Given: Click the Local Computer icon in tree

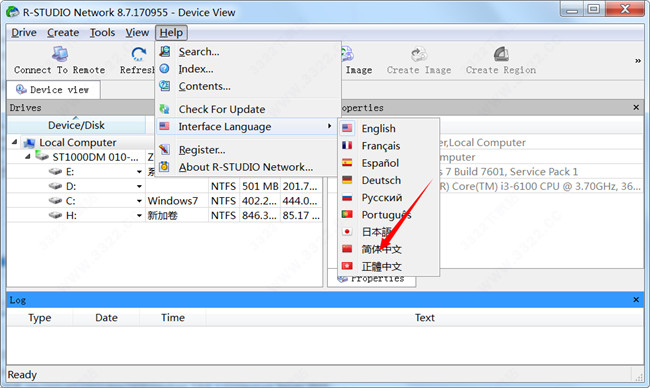Looking at the screenshot, I should click(29, 143).
